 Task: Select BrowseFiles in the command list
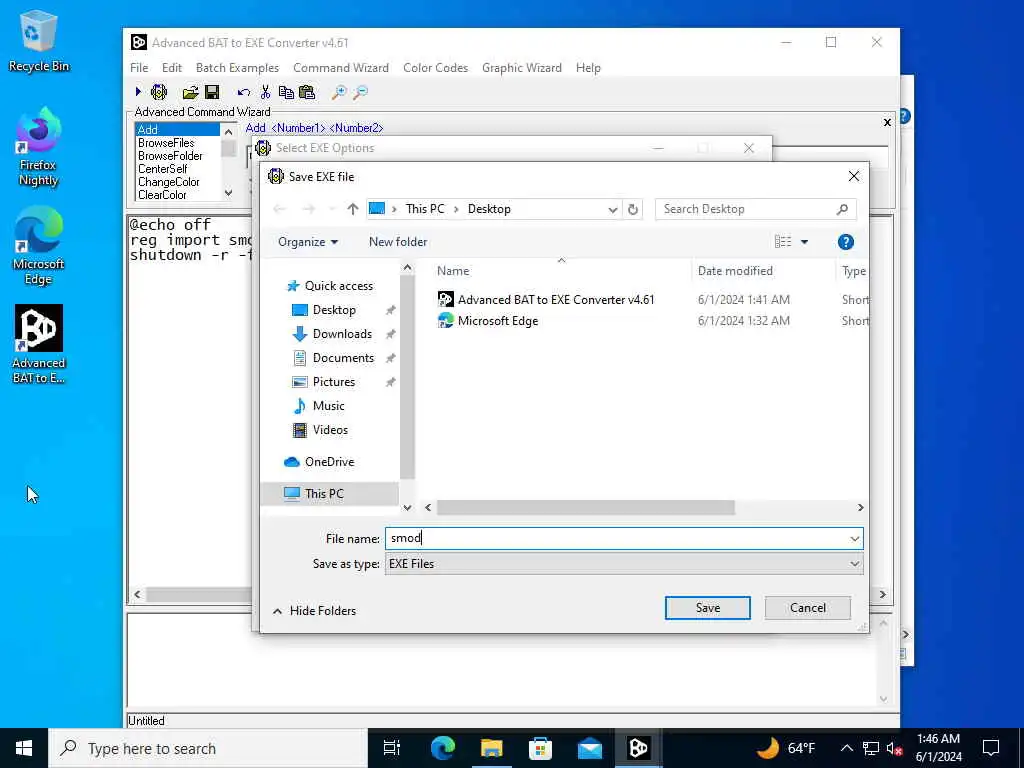point(166,143)
